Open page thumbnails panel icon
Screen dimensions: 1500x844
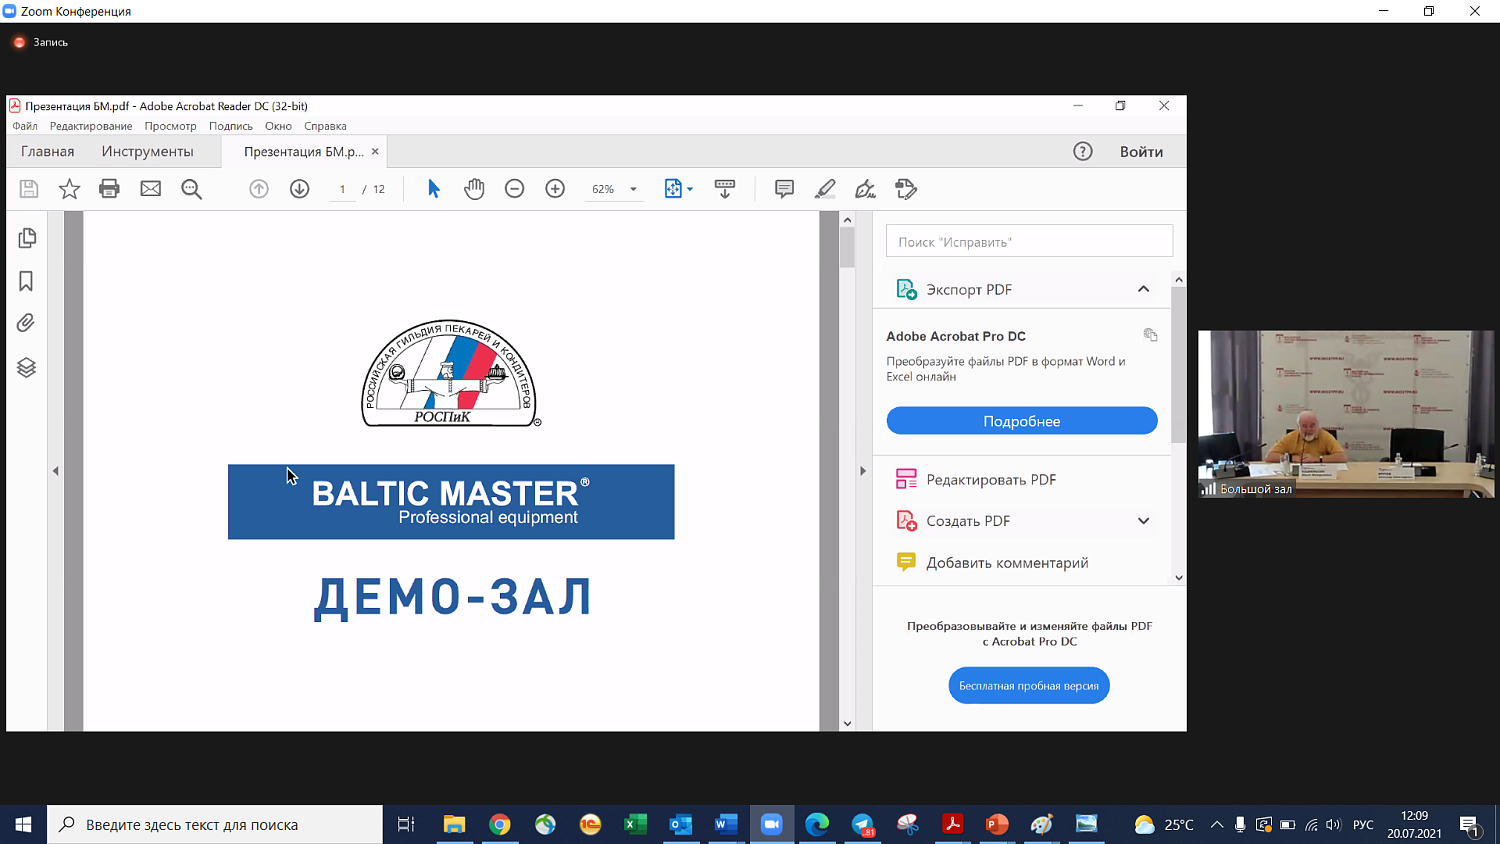pyautogui.click(x=27, y=238)
